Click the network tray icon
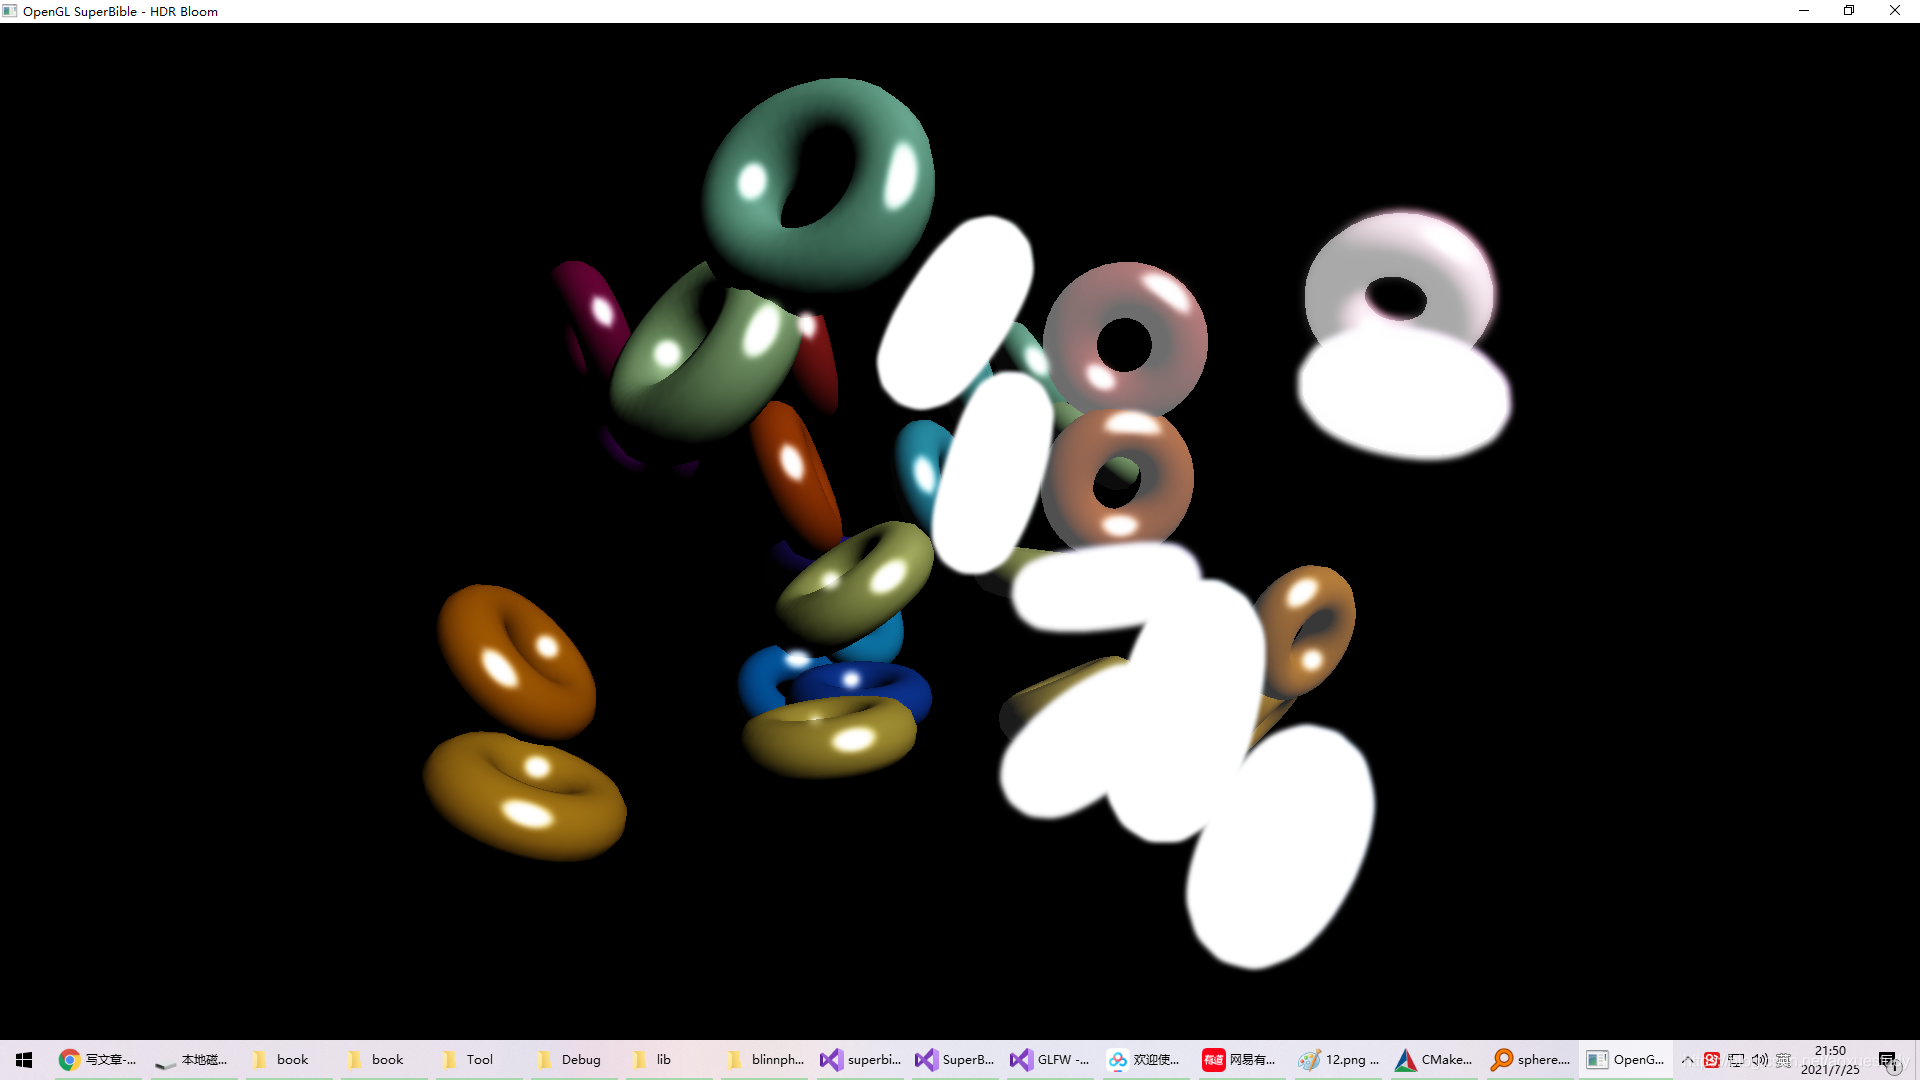Image resolution: width=1920 pixels, height=1080 pixels. 1736,1060
